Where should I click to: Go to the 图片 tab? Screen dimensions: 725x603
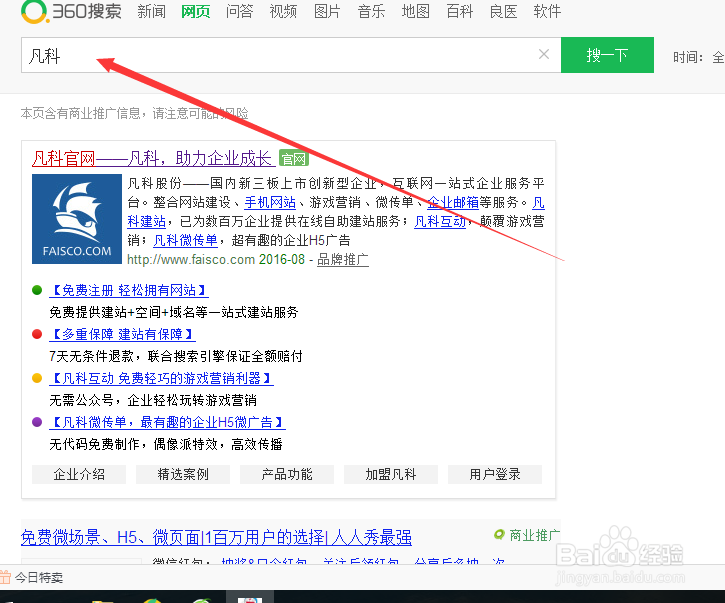[327, 11]
